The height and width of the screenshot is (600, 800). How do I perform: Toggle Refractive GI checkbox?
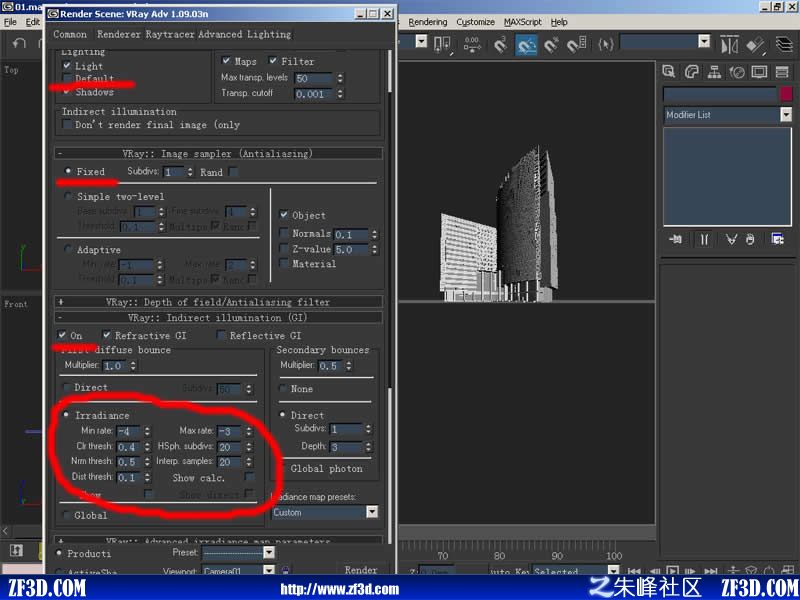(106, 335)
